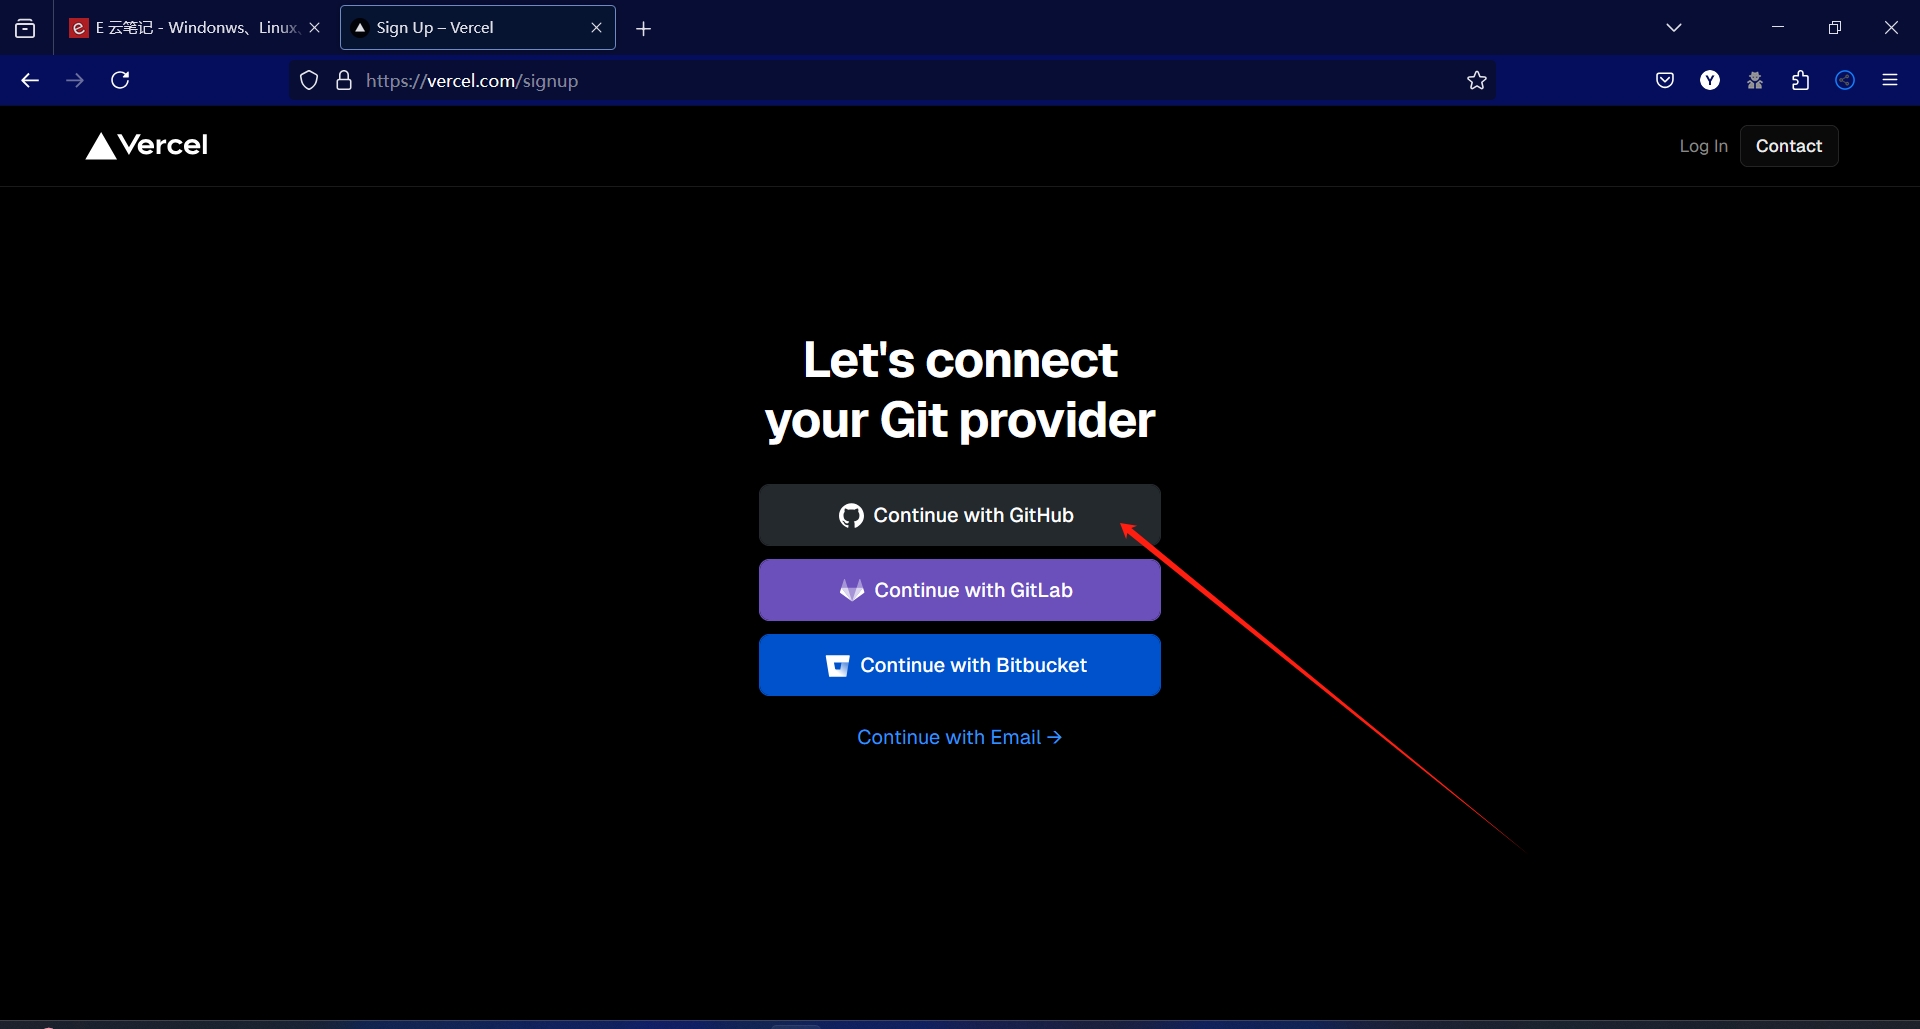Choose Continue with Bitbucket
The height and width of the screenshot is (1029, 1920).
click(x=959, y=665)
